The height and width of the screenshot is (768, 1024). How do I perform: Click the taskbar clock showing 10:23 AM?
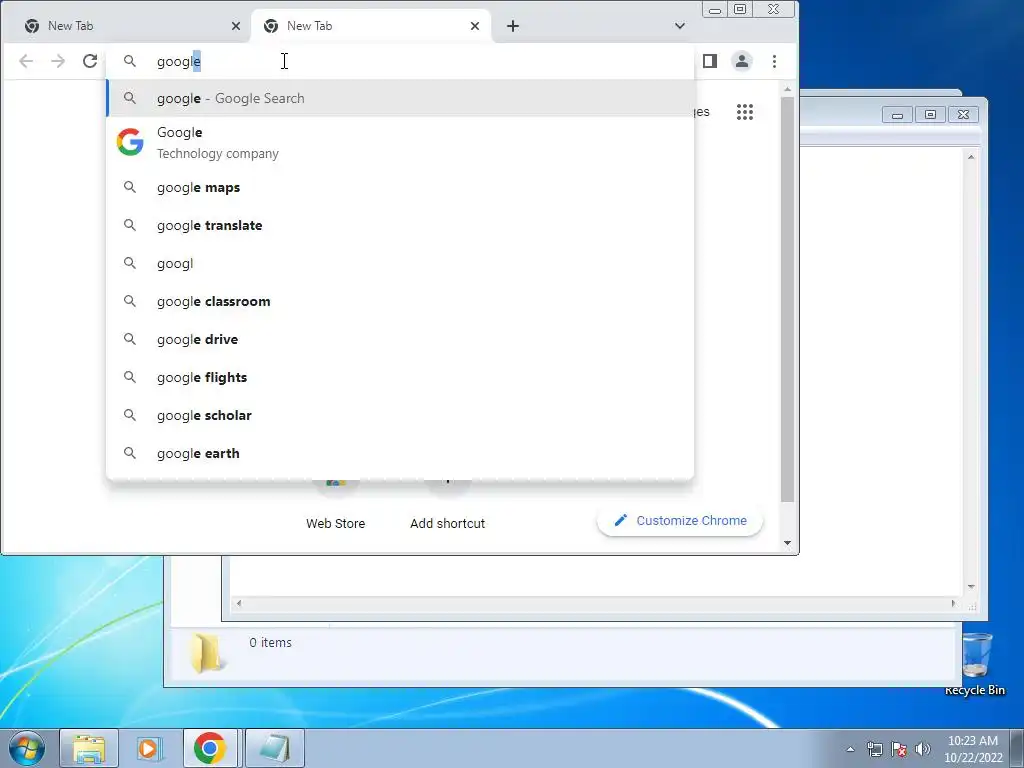(973, 748)
